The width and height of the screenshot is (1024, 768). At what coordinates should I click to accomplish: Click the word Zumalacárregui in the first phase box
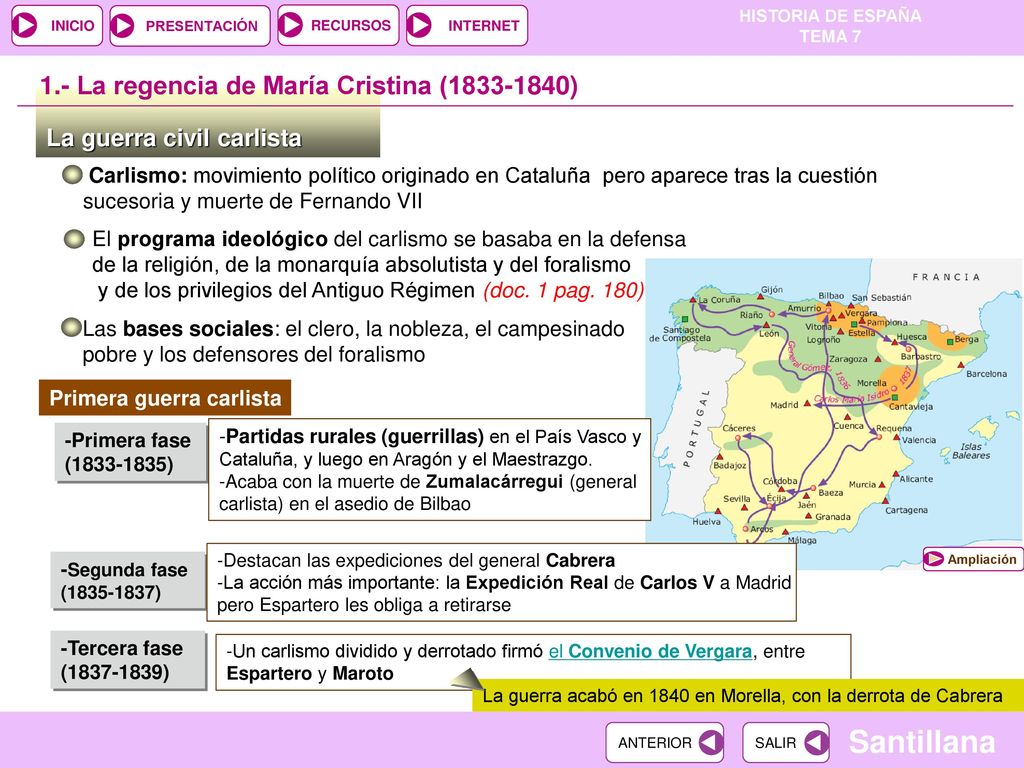point(494,482)
